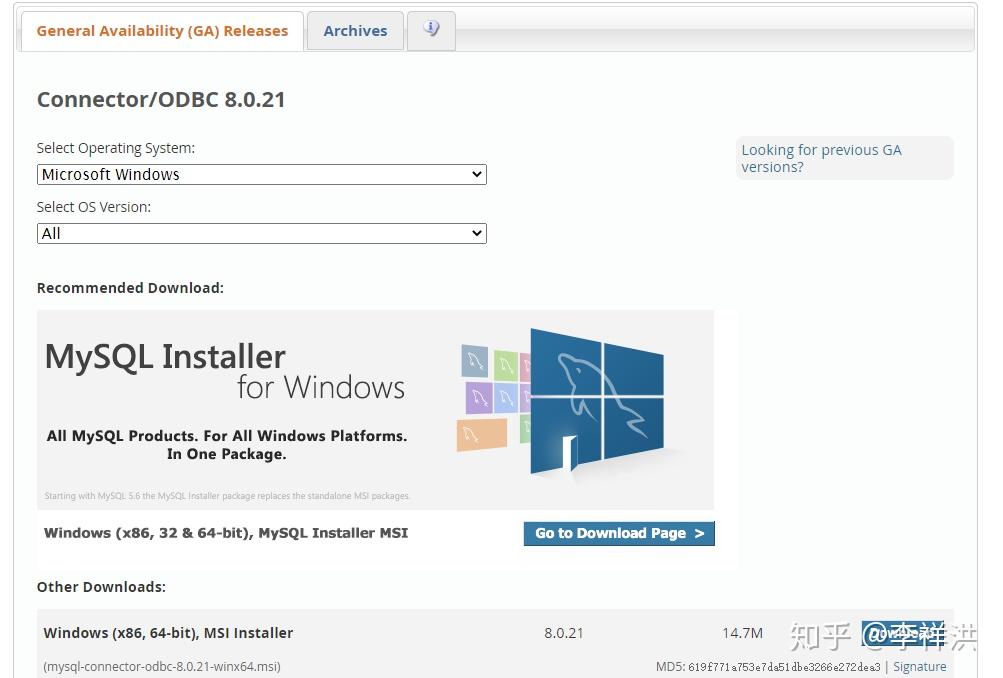This screenshot has height=678, width=1003.
Task: Click the mysql-connector-odbc-8.0.21-winx64.msi filename
Action: point(162,666)
